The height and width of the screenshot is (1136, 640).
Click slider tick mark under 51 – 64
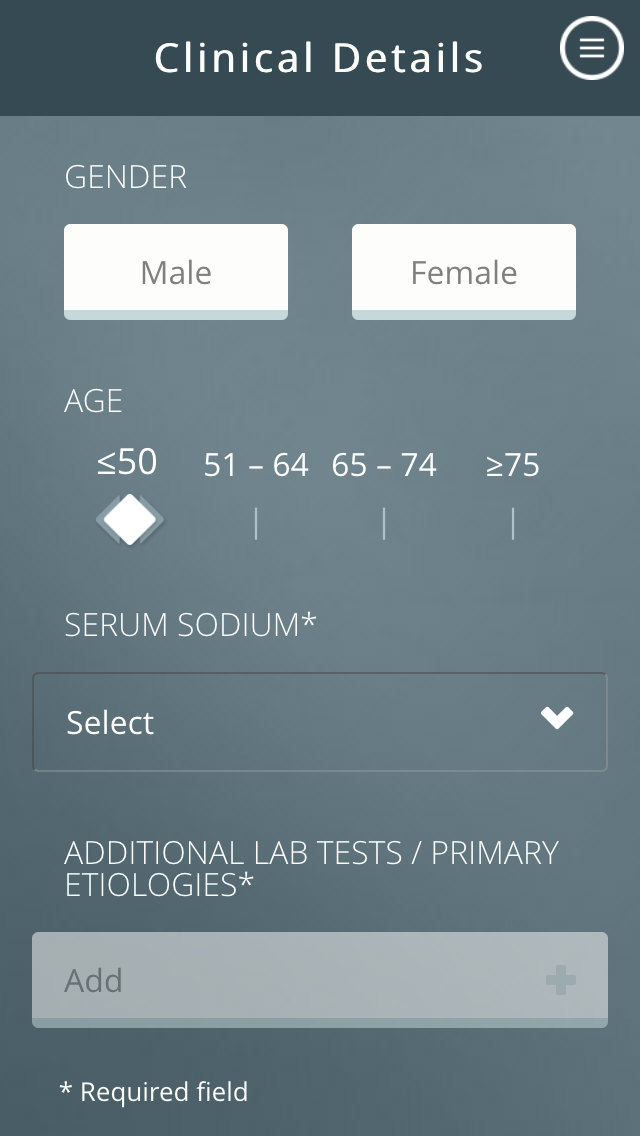tap(256, 523)
